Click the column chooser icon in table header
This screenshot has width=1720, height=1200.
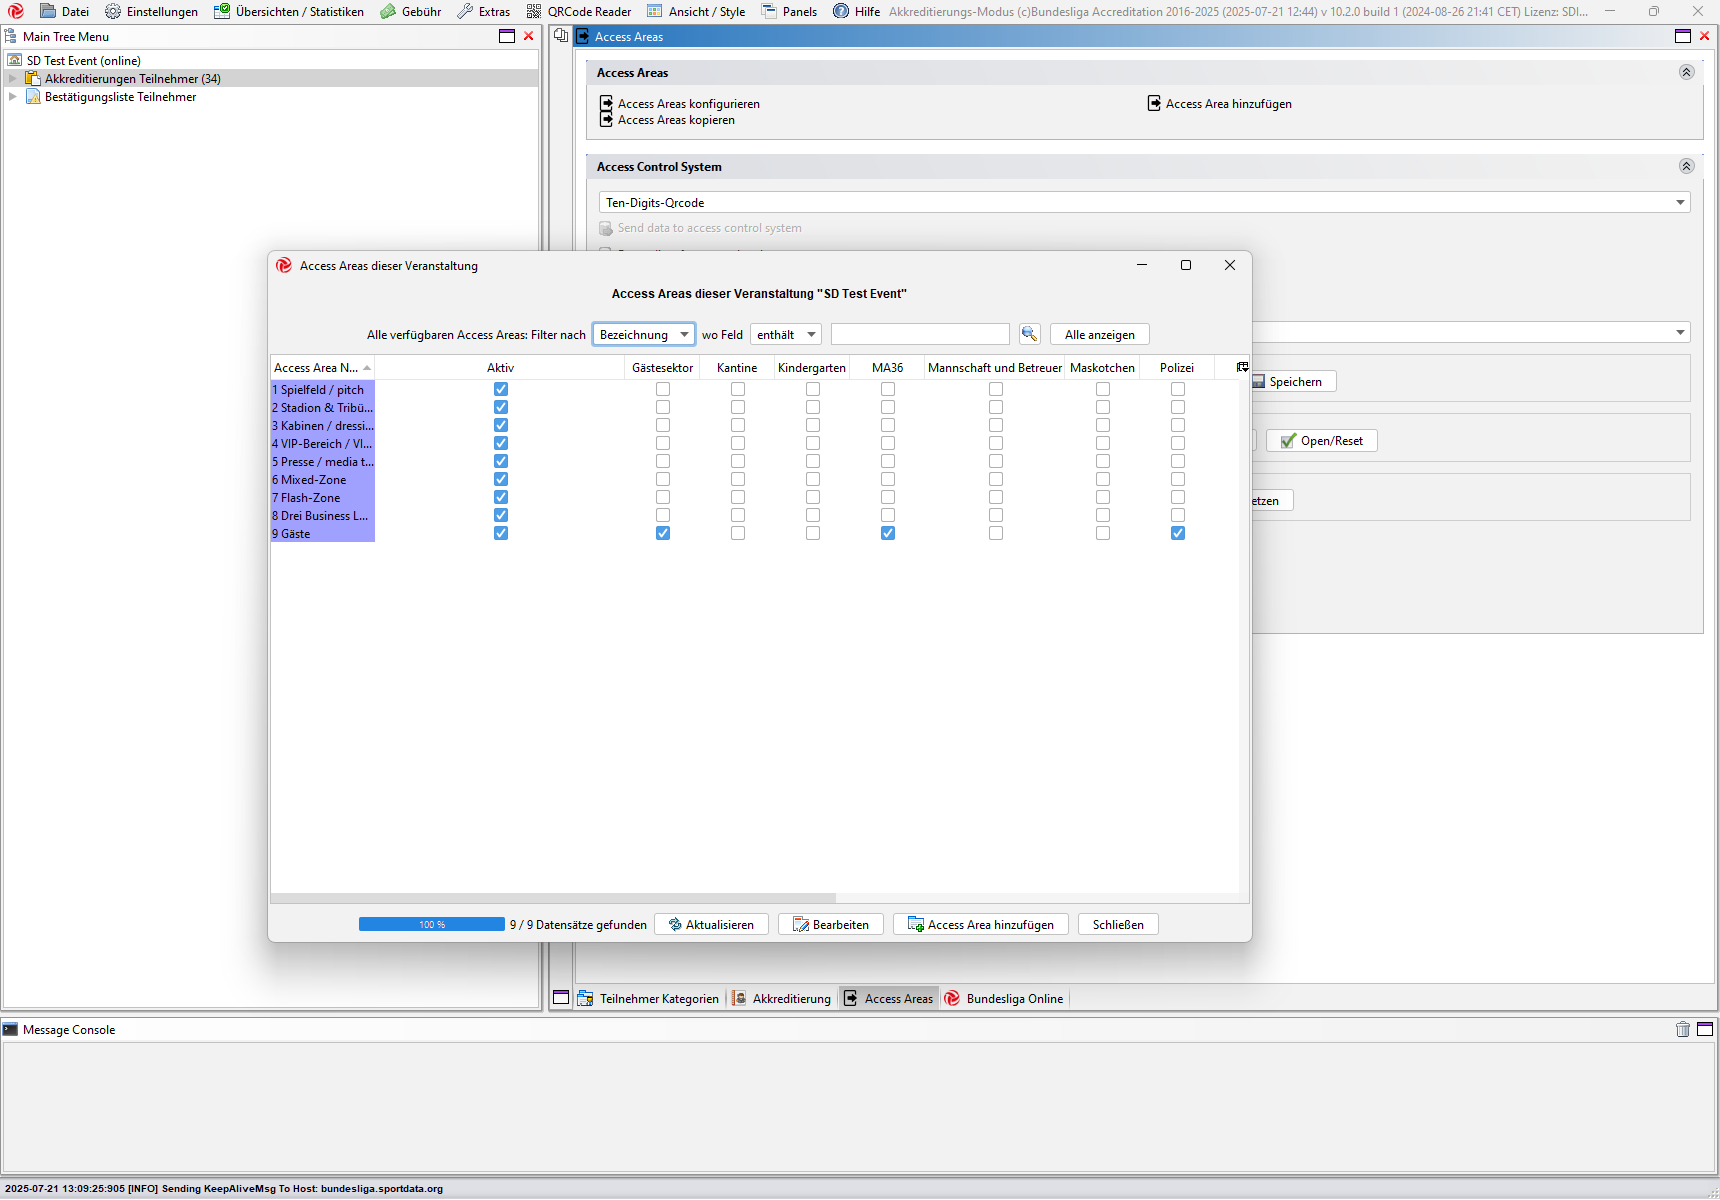[x=1242, y=367]
